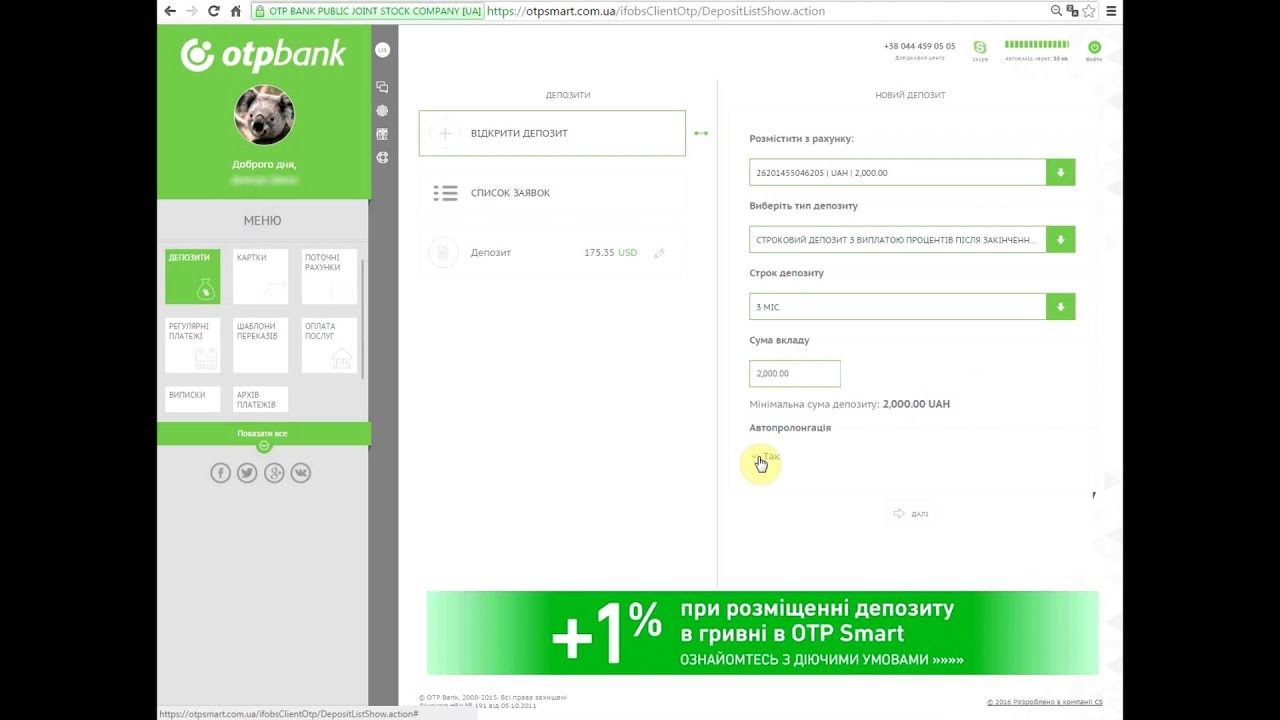Click the ДАЛІ next button

(x=911, y=513)
